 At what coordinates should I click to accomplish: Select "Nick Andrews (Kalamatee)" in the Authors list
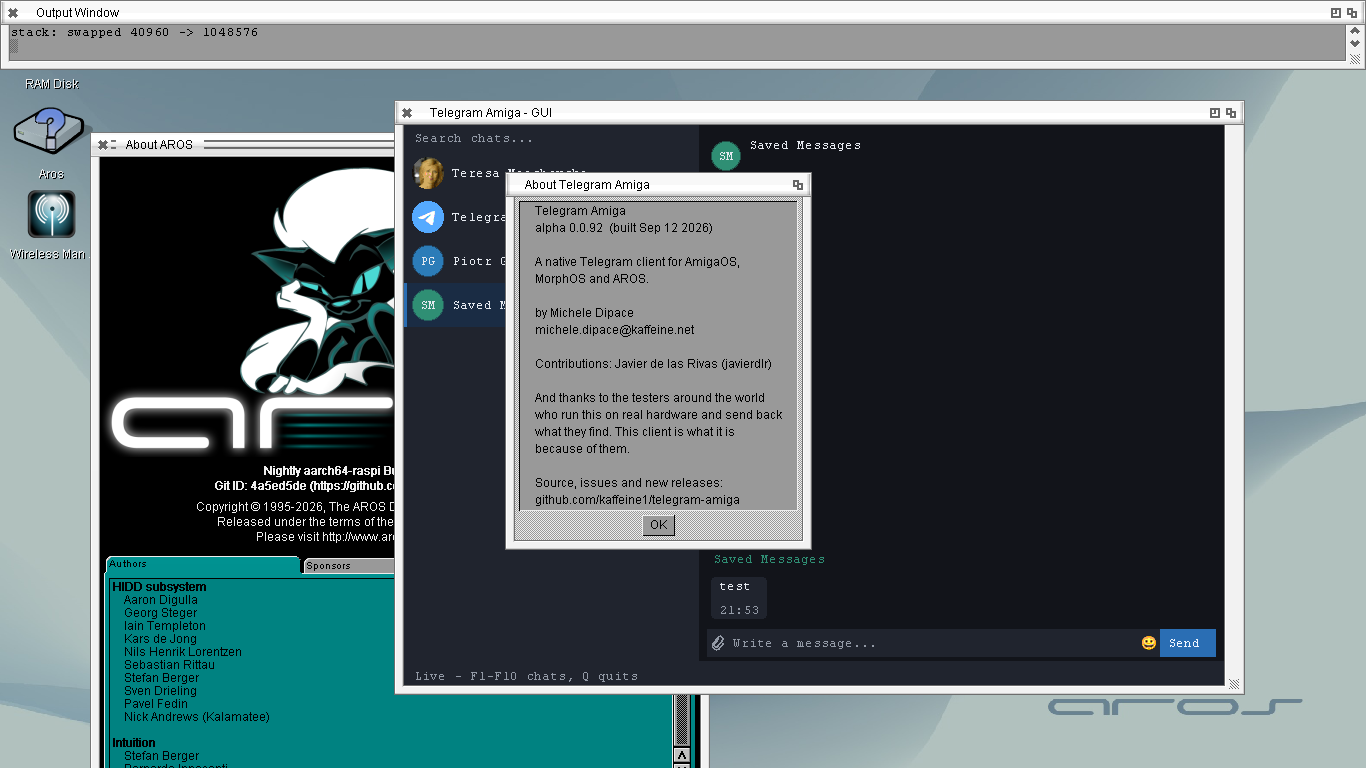(x=197, y=717)
